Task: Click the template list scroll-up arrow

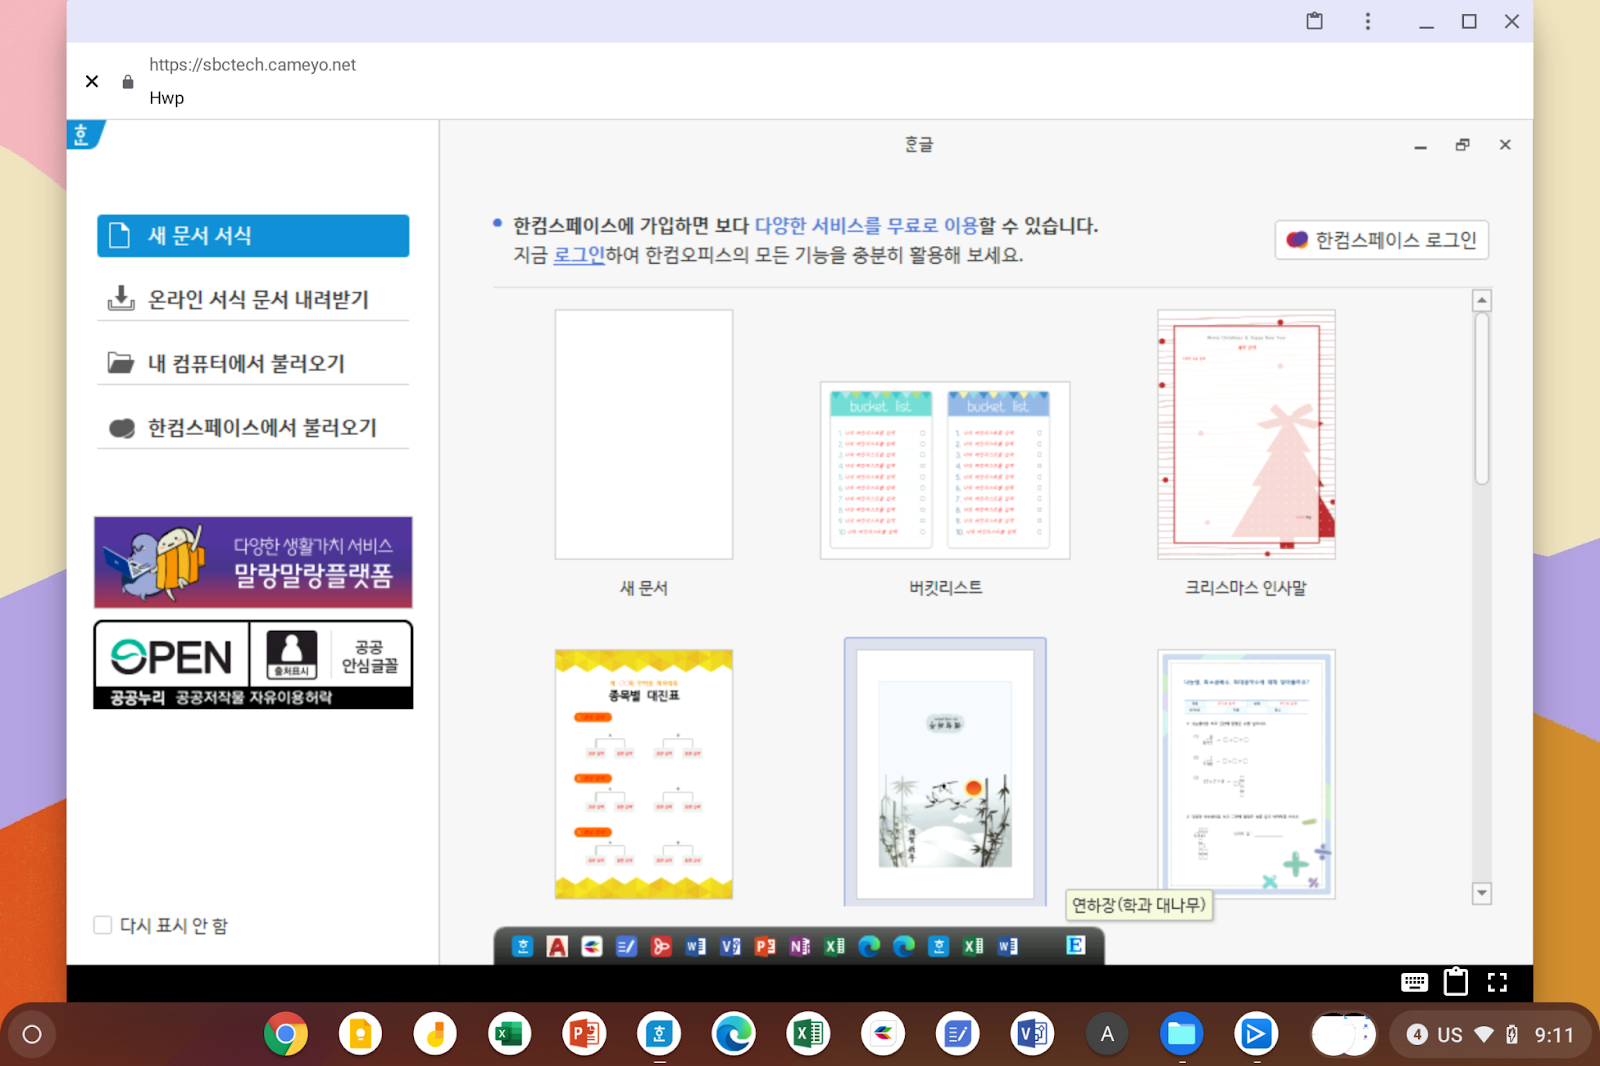Action: [x=1482, y=300]
